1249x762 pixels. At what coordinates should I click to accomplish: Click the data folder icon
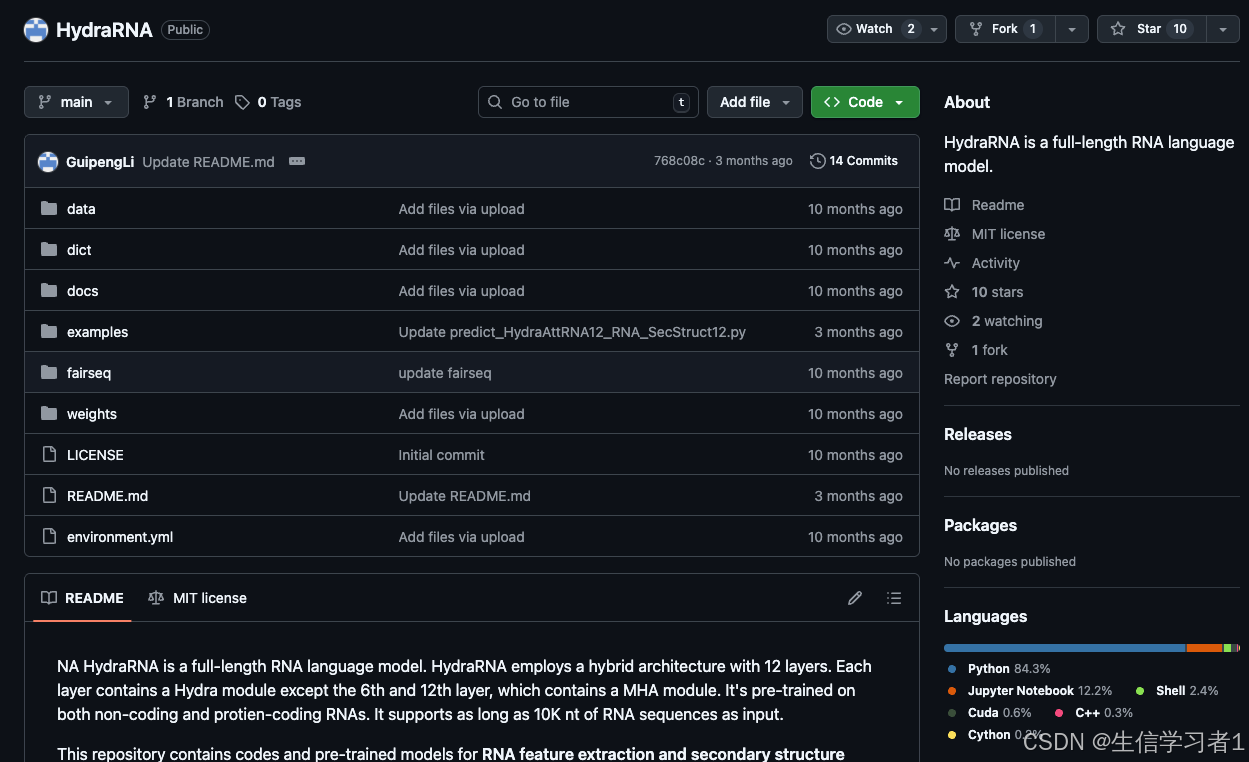click(49, 209)
